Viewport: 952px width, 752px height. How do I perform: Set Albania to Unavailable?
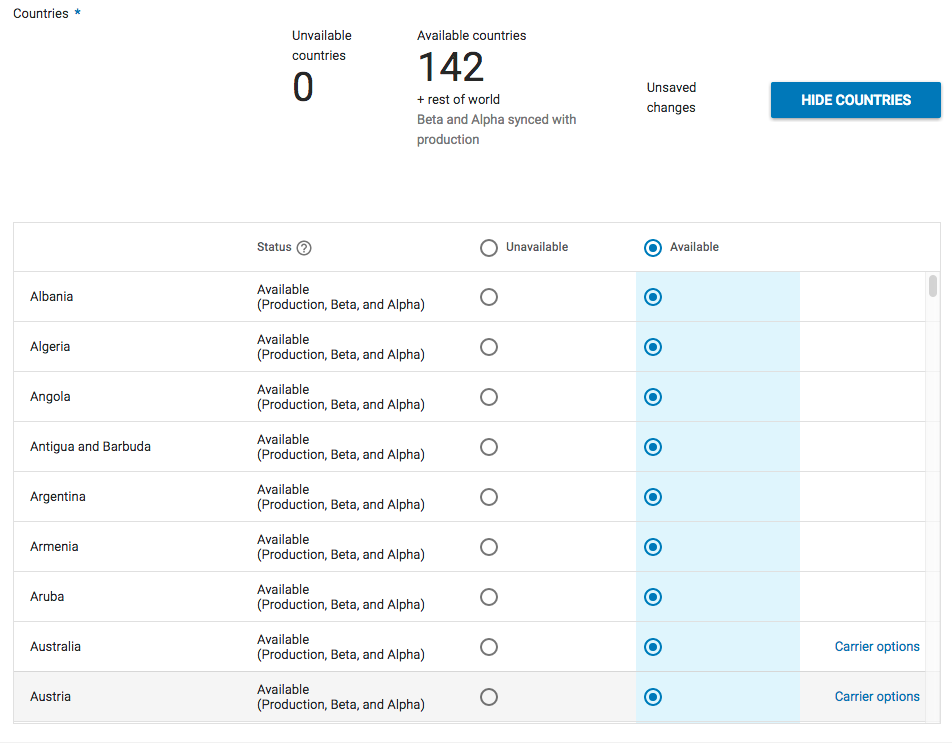pos(489,297)
